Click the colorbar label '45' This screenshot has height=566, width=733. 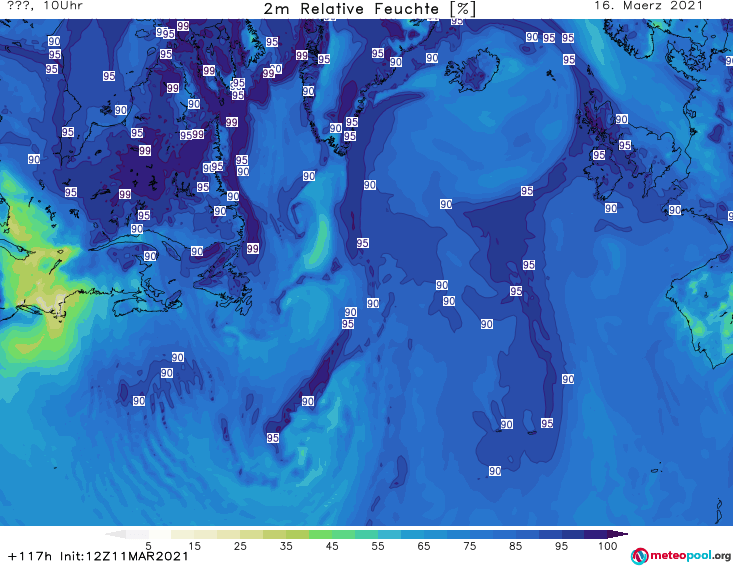[x=332, y=546]
